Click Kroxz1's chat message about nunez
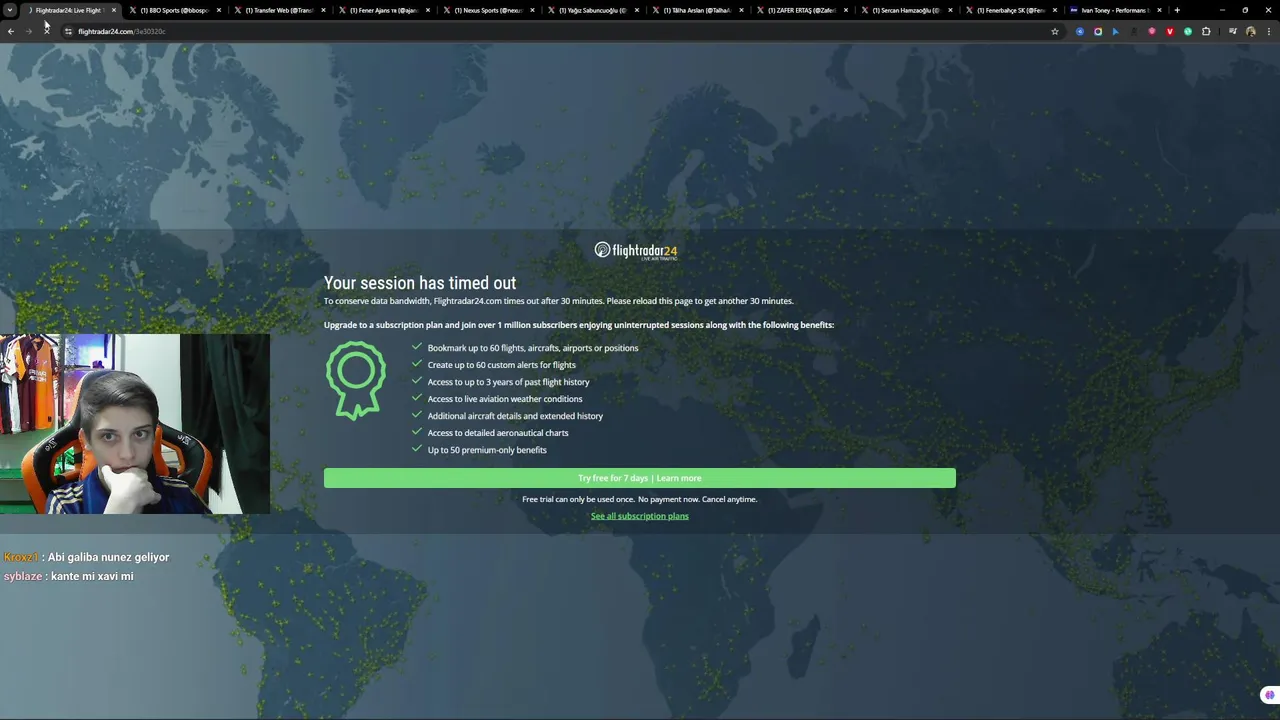Viewport: 1280px width, 720px height. click(86, 557)
